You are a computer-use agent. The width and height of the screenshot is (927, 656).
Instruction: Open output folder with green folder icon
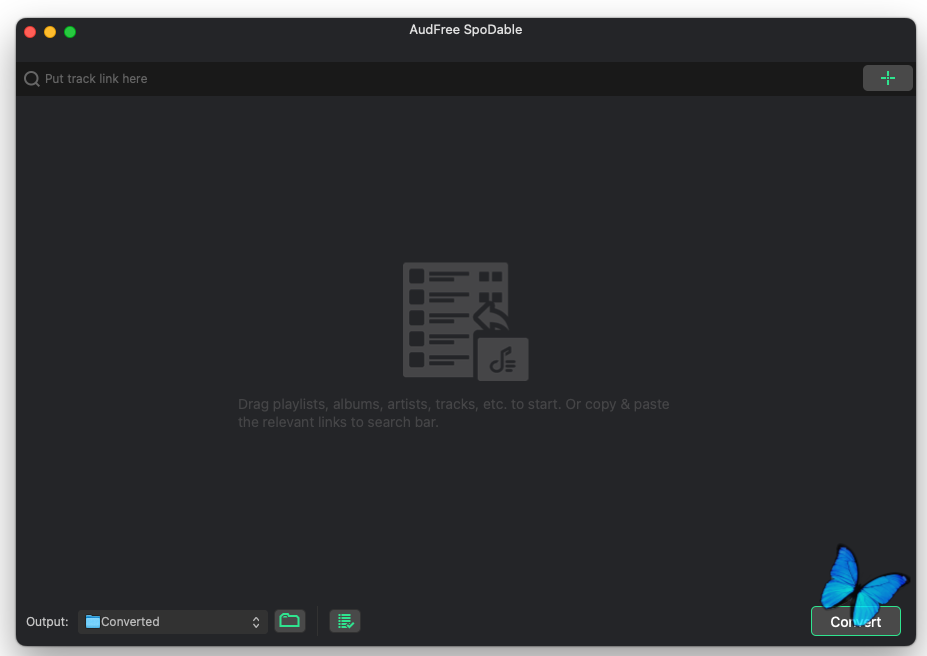[290, 621]
